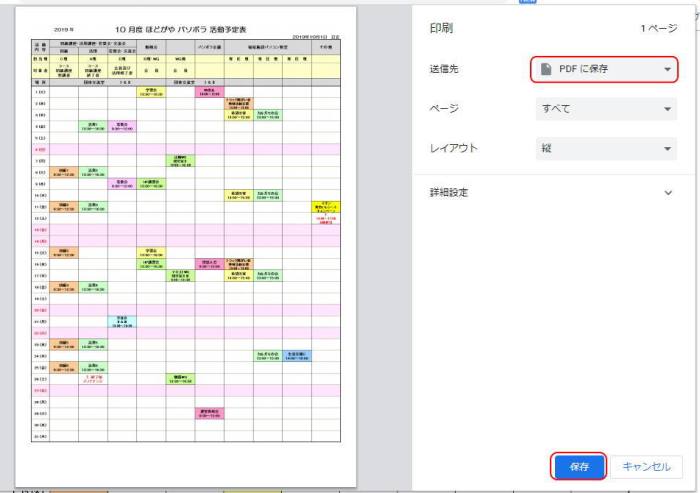Click the ページ label
Image resolution: width=700 pixels, height=493 pixels.
click(444, 109)
